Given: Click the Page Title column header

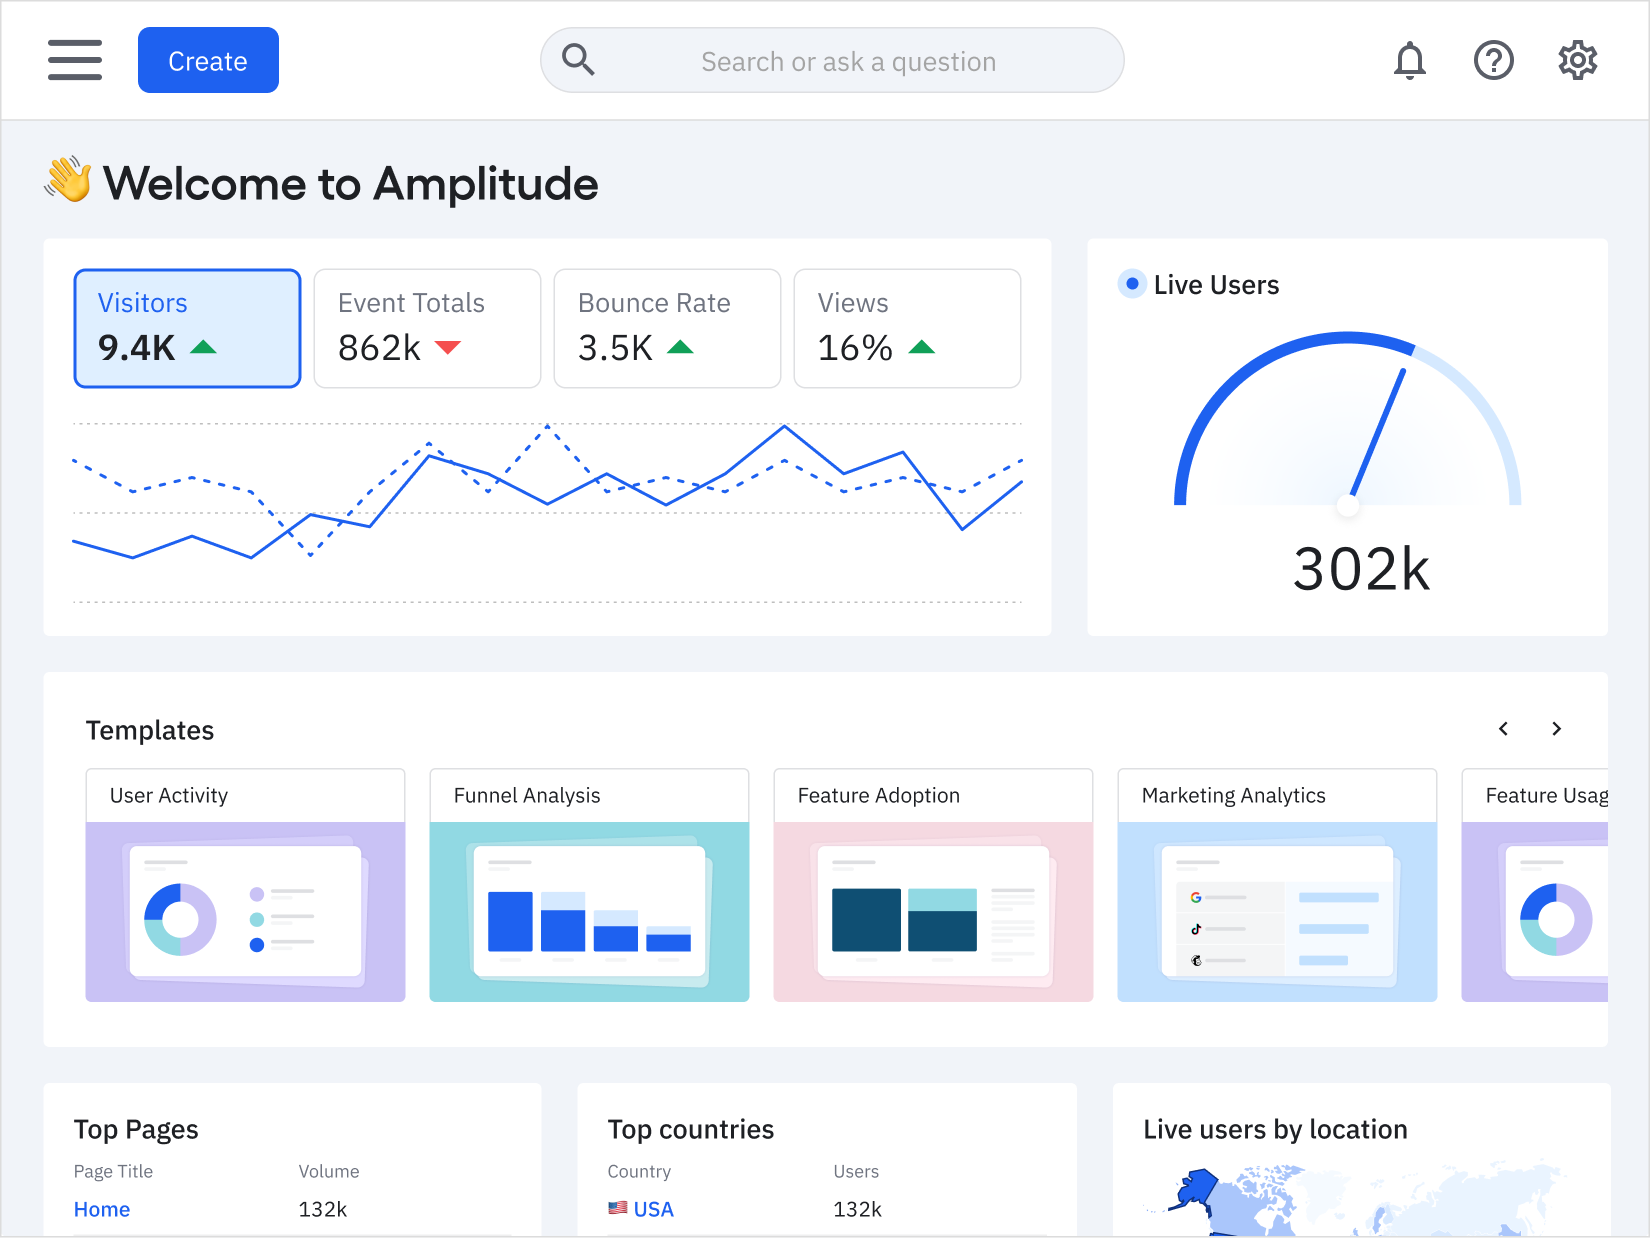Looking at the screenshot, I should coord(113,1171).
